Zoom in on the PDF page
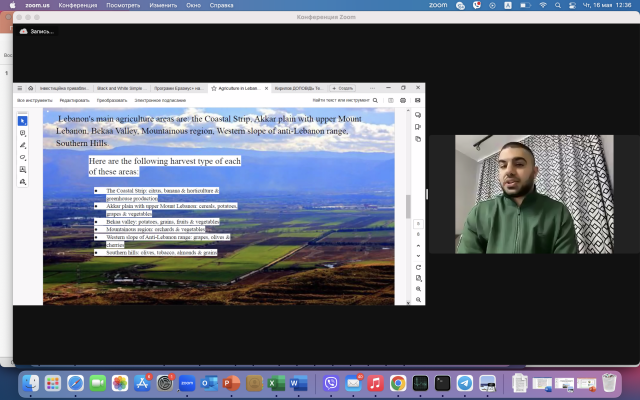The width and height of the screenshot is (640, 400). tap(418, 289)
